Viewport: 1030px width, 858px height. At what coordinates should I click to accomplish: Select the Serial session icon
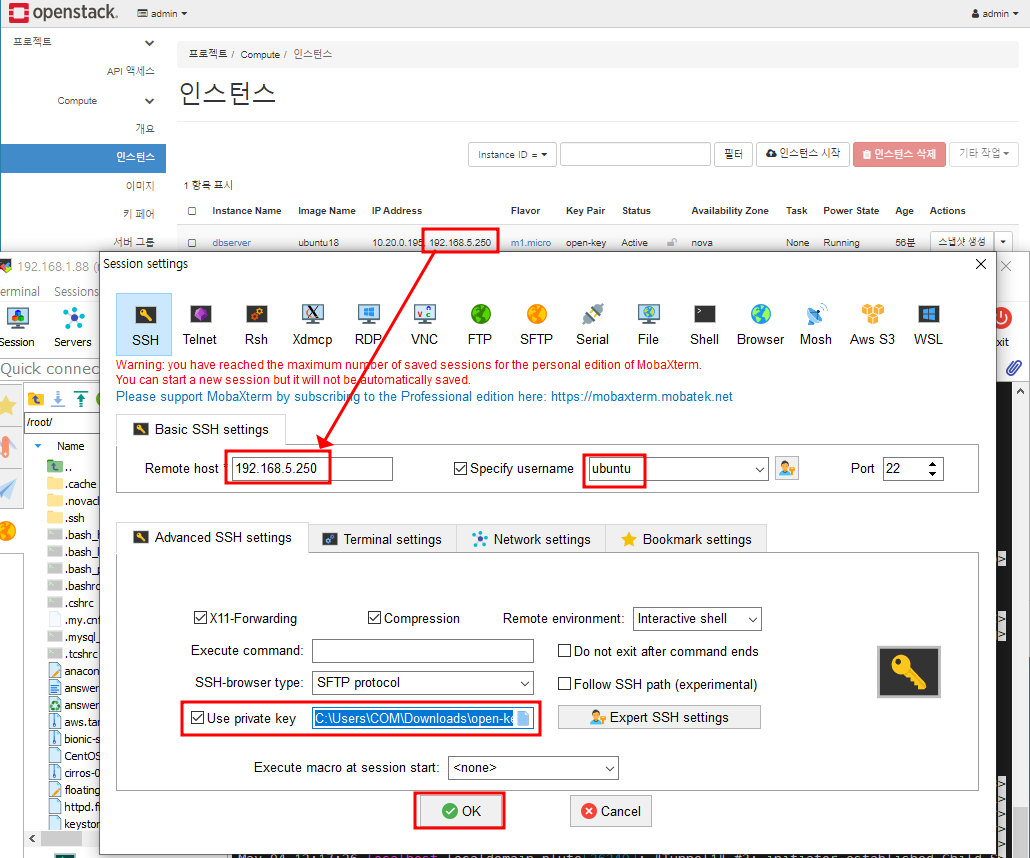(593, 324)
